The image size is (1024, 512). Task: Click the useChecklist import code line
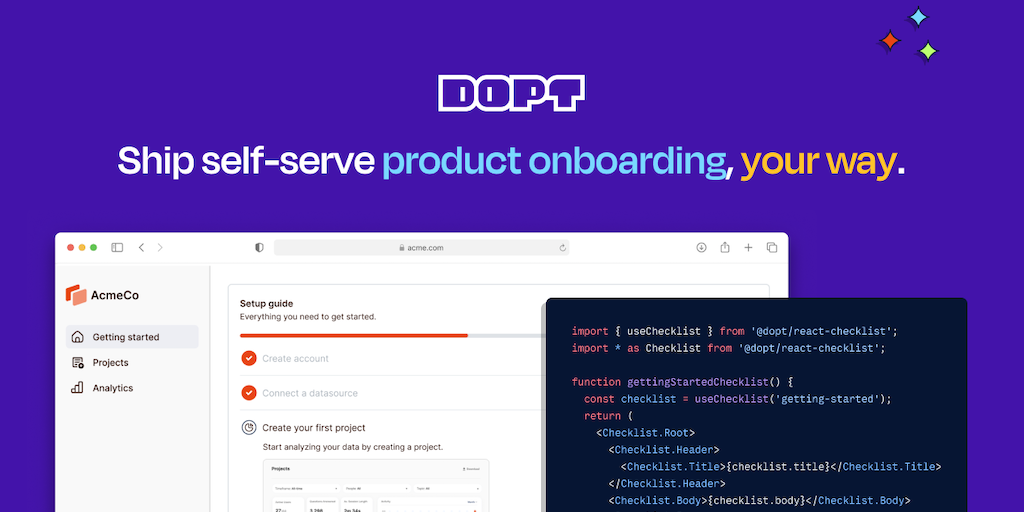(x=735, y=331)
